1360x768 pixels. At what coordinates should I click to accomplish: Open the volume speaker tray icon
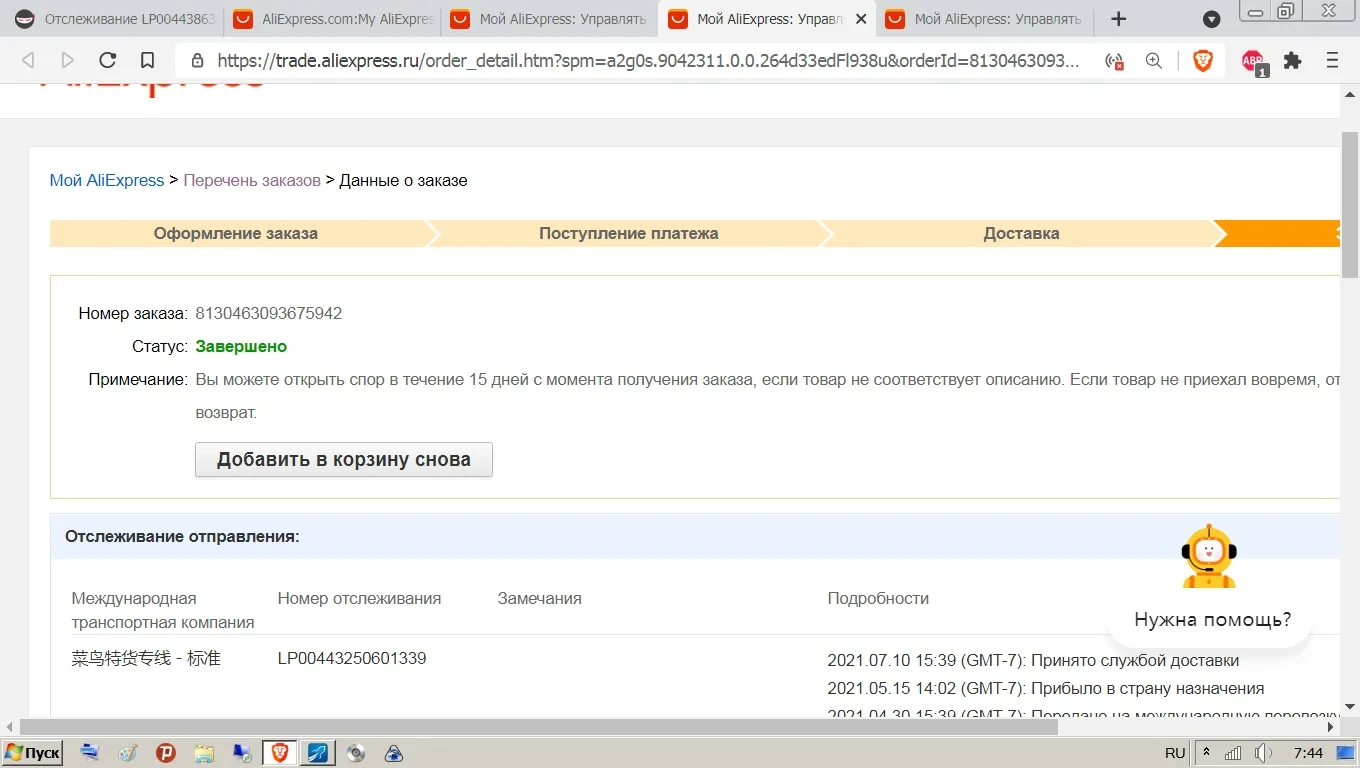pos(1264,753)
